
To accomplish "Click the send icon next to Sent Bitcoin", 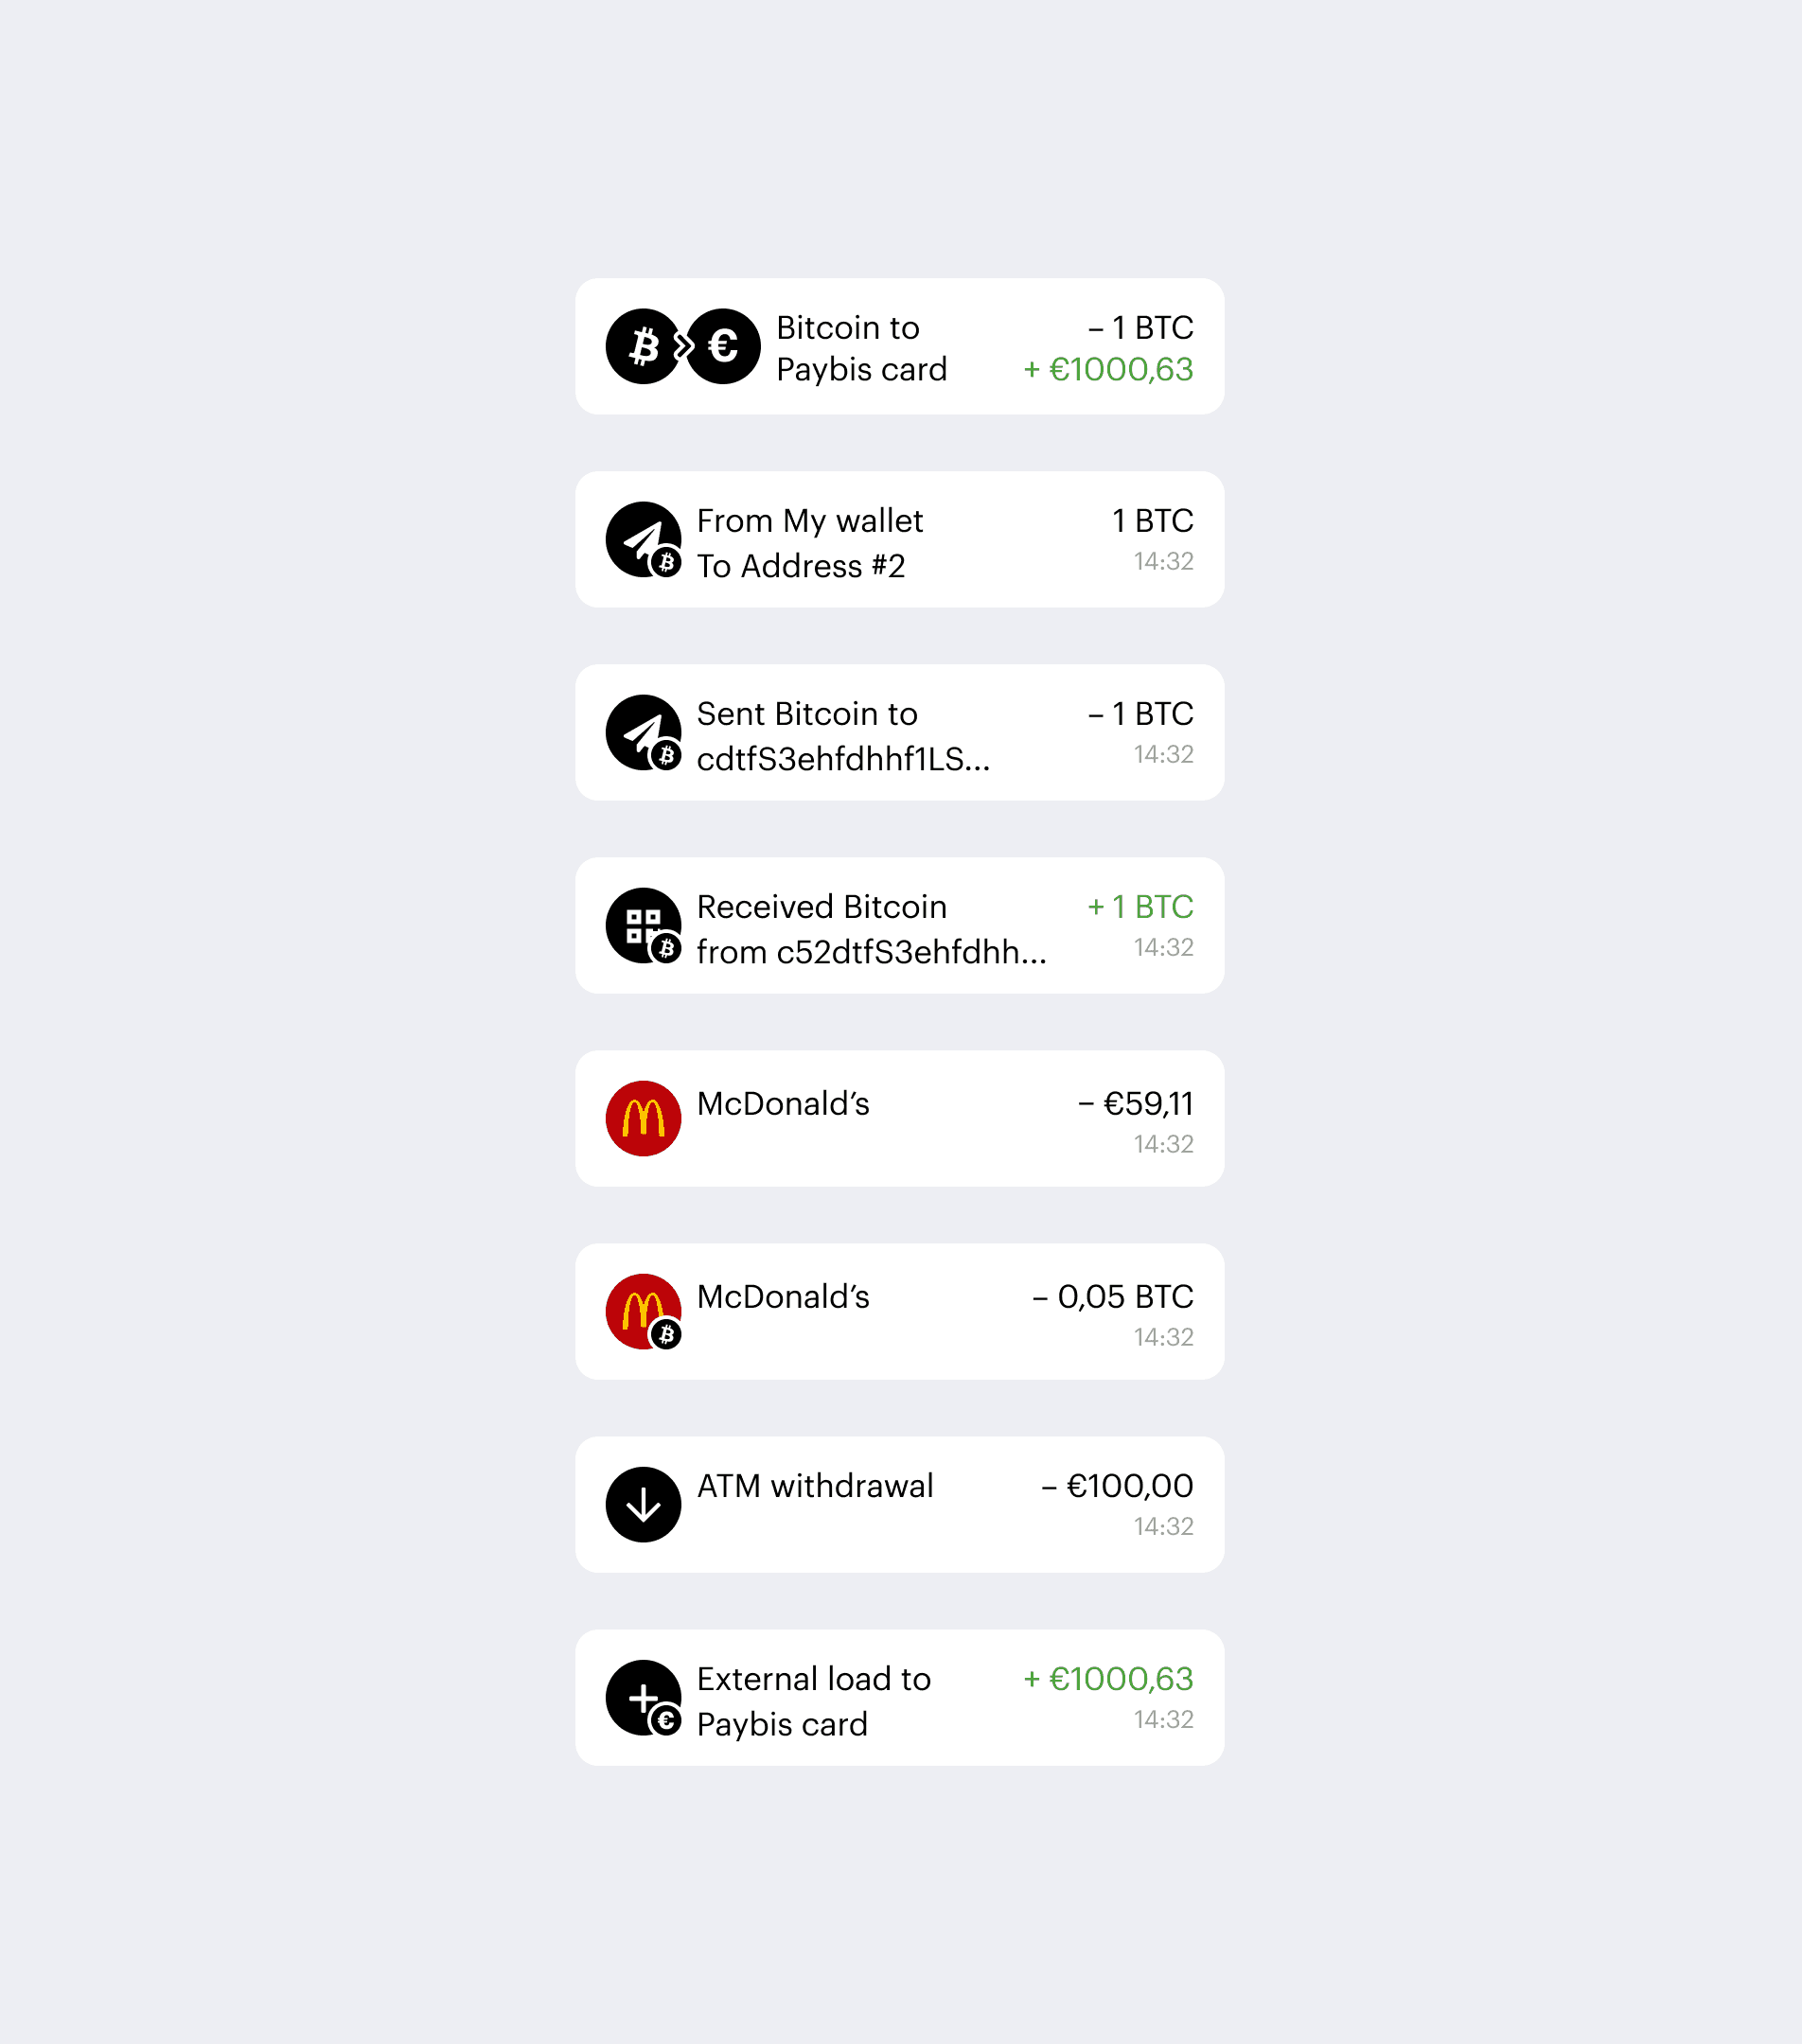I will click(x=644, y=733).
